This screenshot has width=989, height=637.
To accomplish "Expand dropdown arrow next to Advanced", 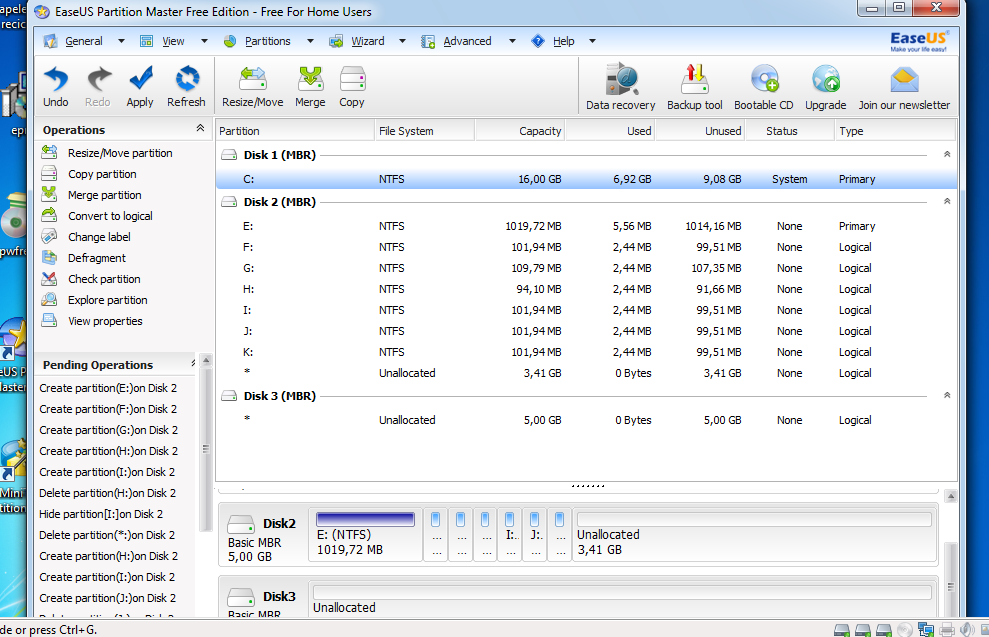I will pyautogui.click(x=512, y=41).
